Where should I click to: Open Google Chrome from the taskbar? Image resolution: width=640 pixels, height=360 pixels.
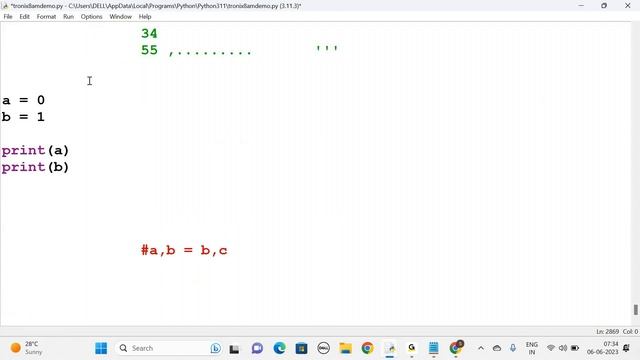click(367, 348)
